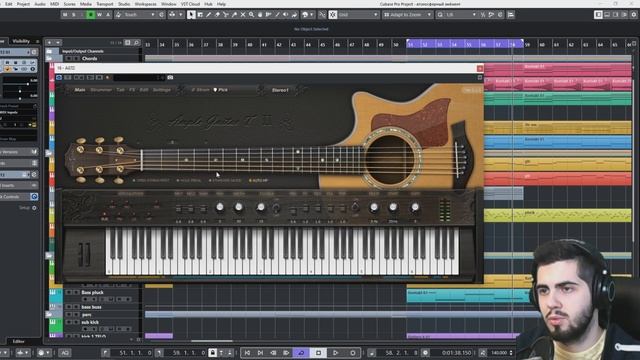
Task: Select the Split scissors tool
Action: pyautogui.click(x=226, y=15)
